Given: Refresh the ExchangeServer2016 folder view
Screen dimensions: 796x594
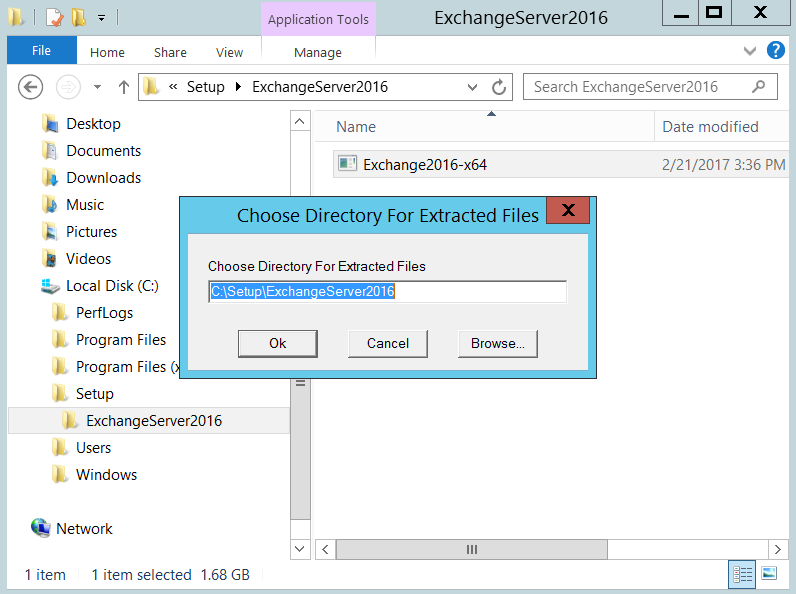Looking at the screenshot, I should [500, 87].
